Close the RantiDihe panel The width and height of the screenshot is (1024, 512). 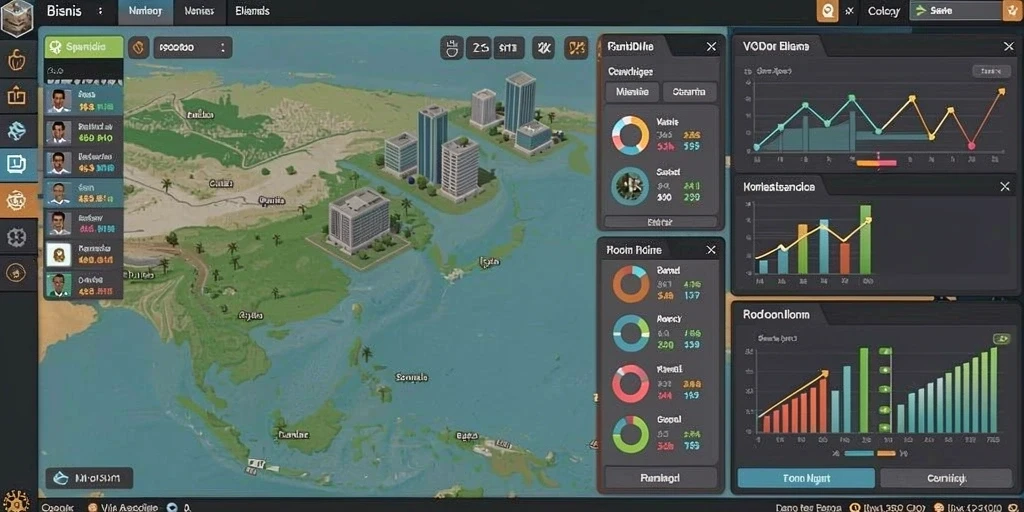tap(711, 47)
